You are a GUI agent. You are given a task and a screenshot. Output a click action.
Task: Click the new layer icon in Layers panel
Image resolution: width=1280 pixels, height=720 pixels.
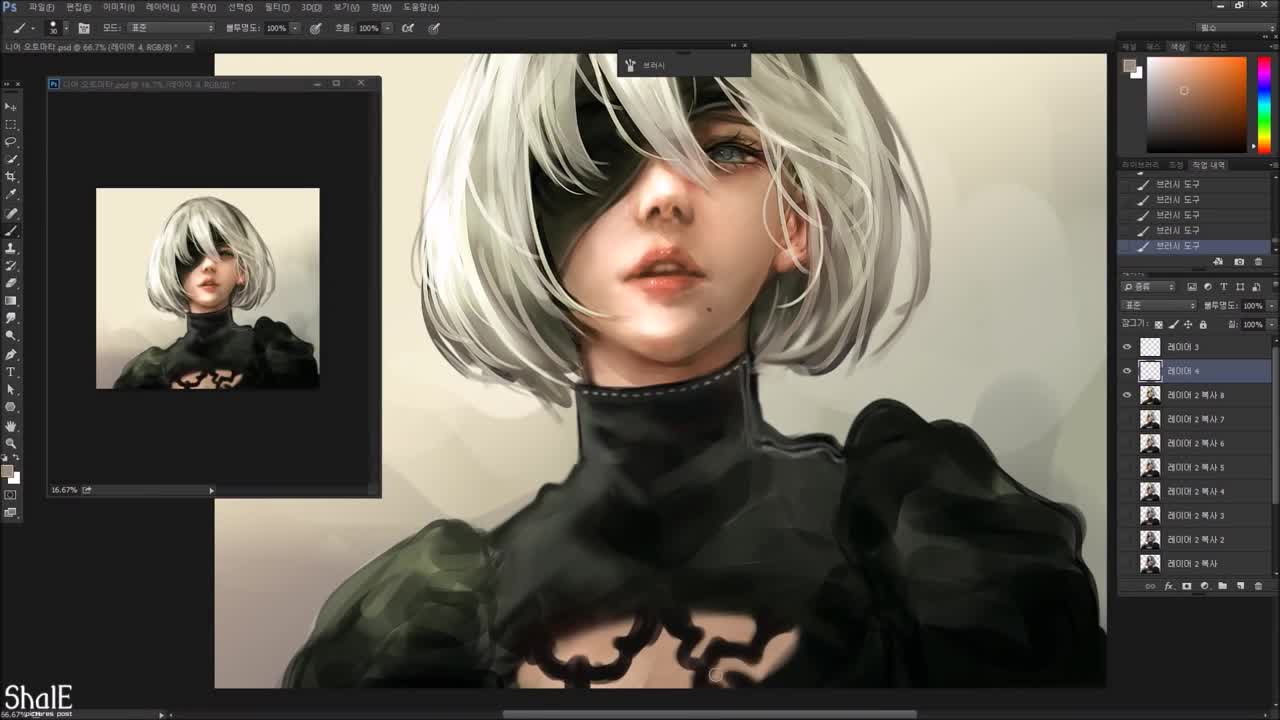[1241, 587]
